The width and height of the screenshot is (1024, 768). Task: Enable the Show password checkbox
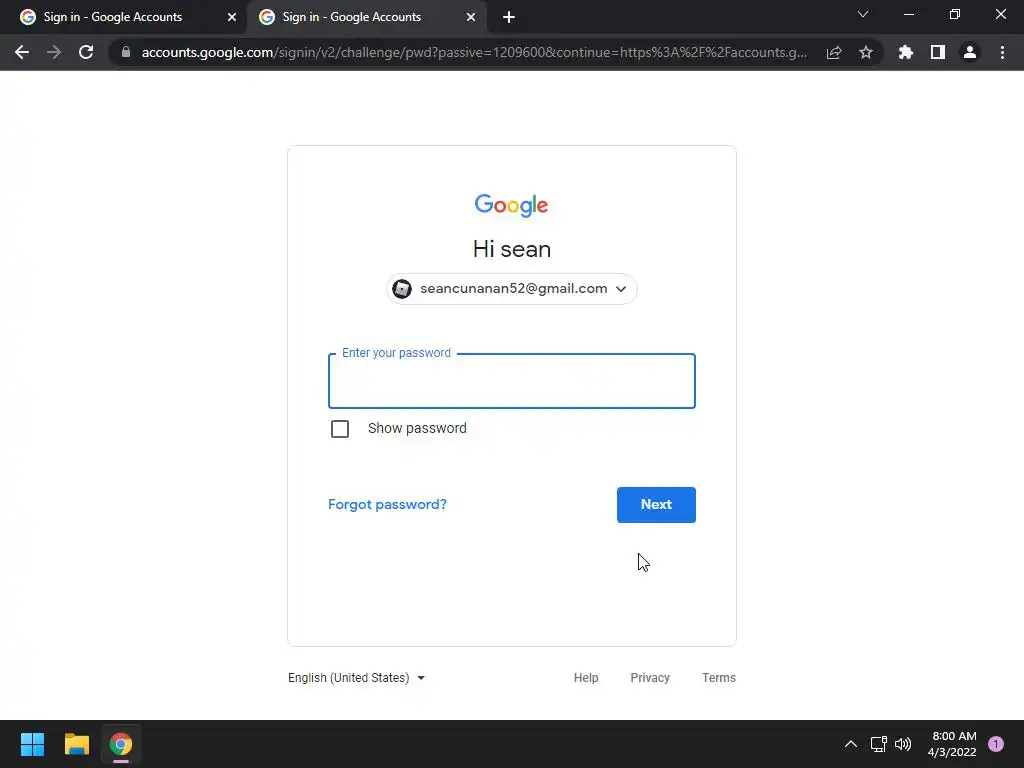tap(340, 429)
